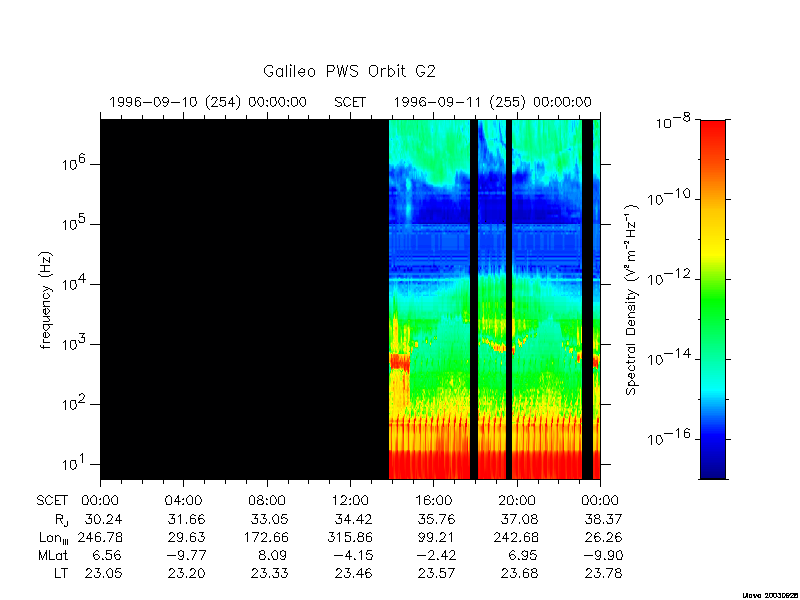Click the RJ value 34.42

(x=353, y=519)
